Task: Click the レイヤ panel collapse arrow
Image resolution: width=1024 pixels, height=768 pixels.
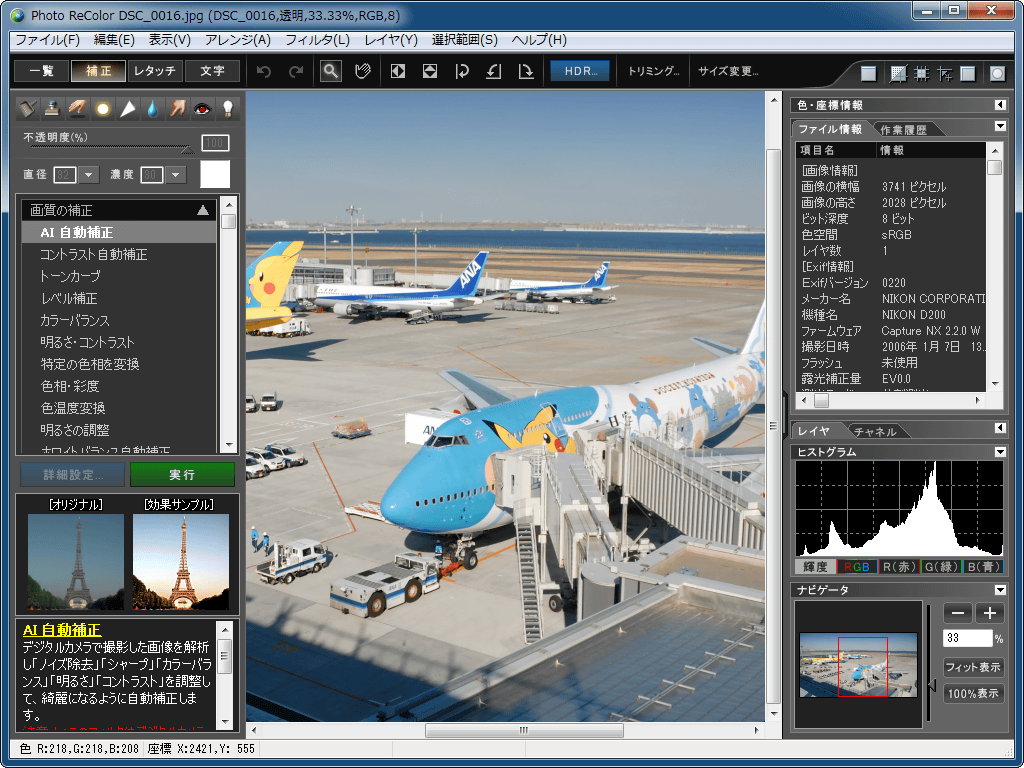Action: pyautogui.click(x=1000, y=428)
